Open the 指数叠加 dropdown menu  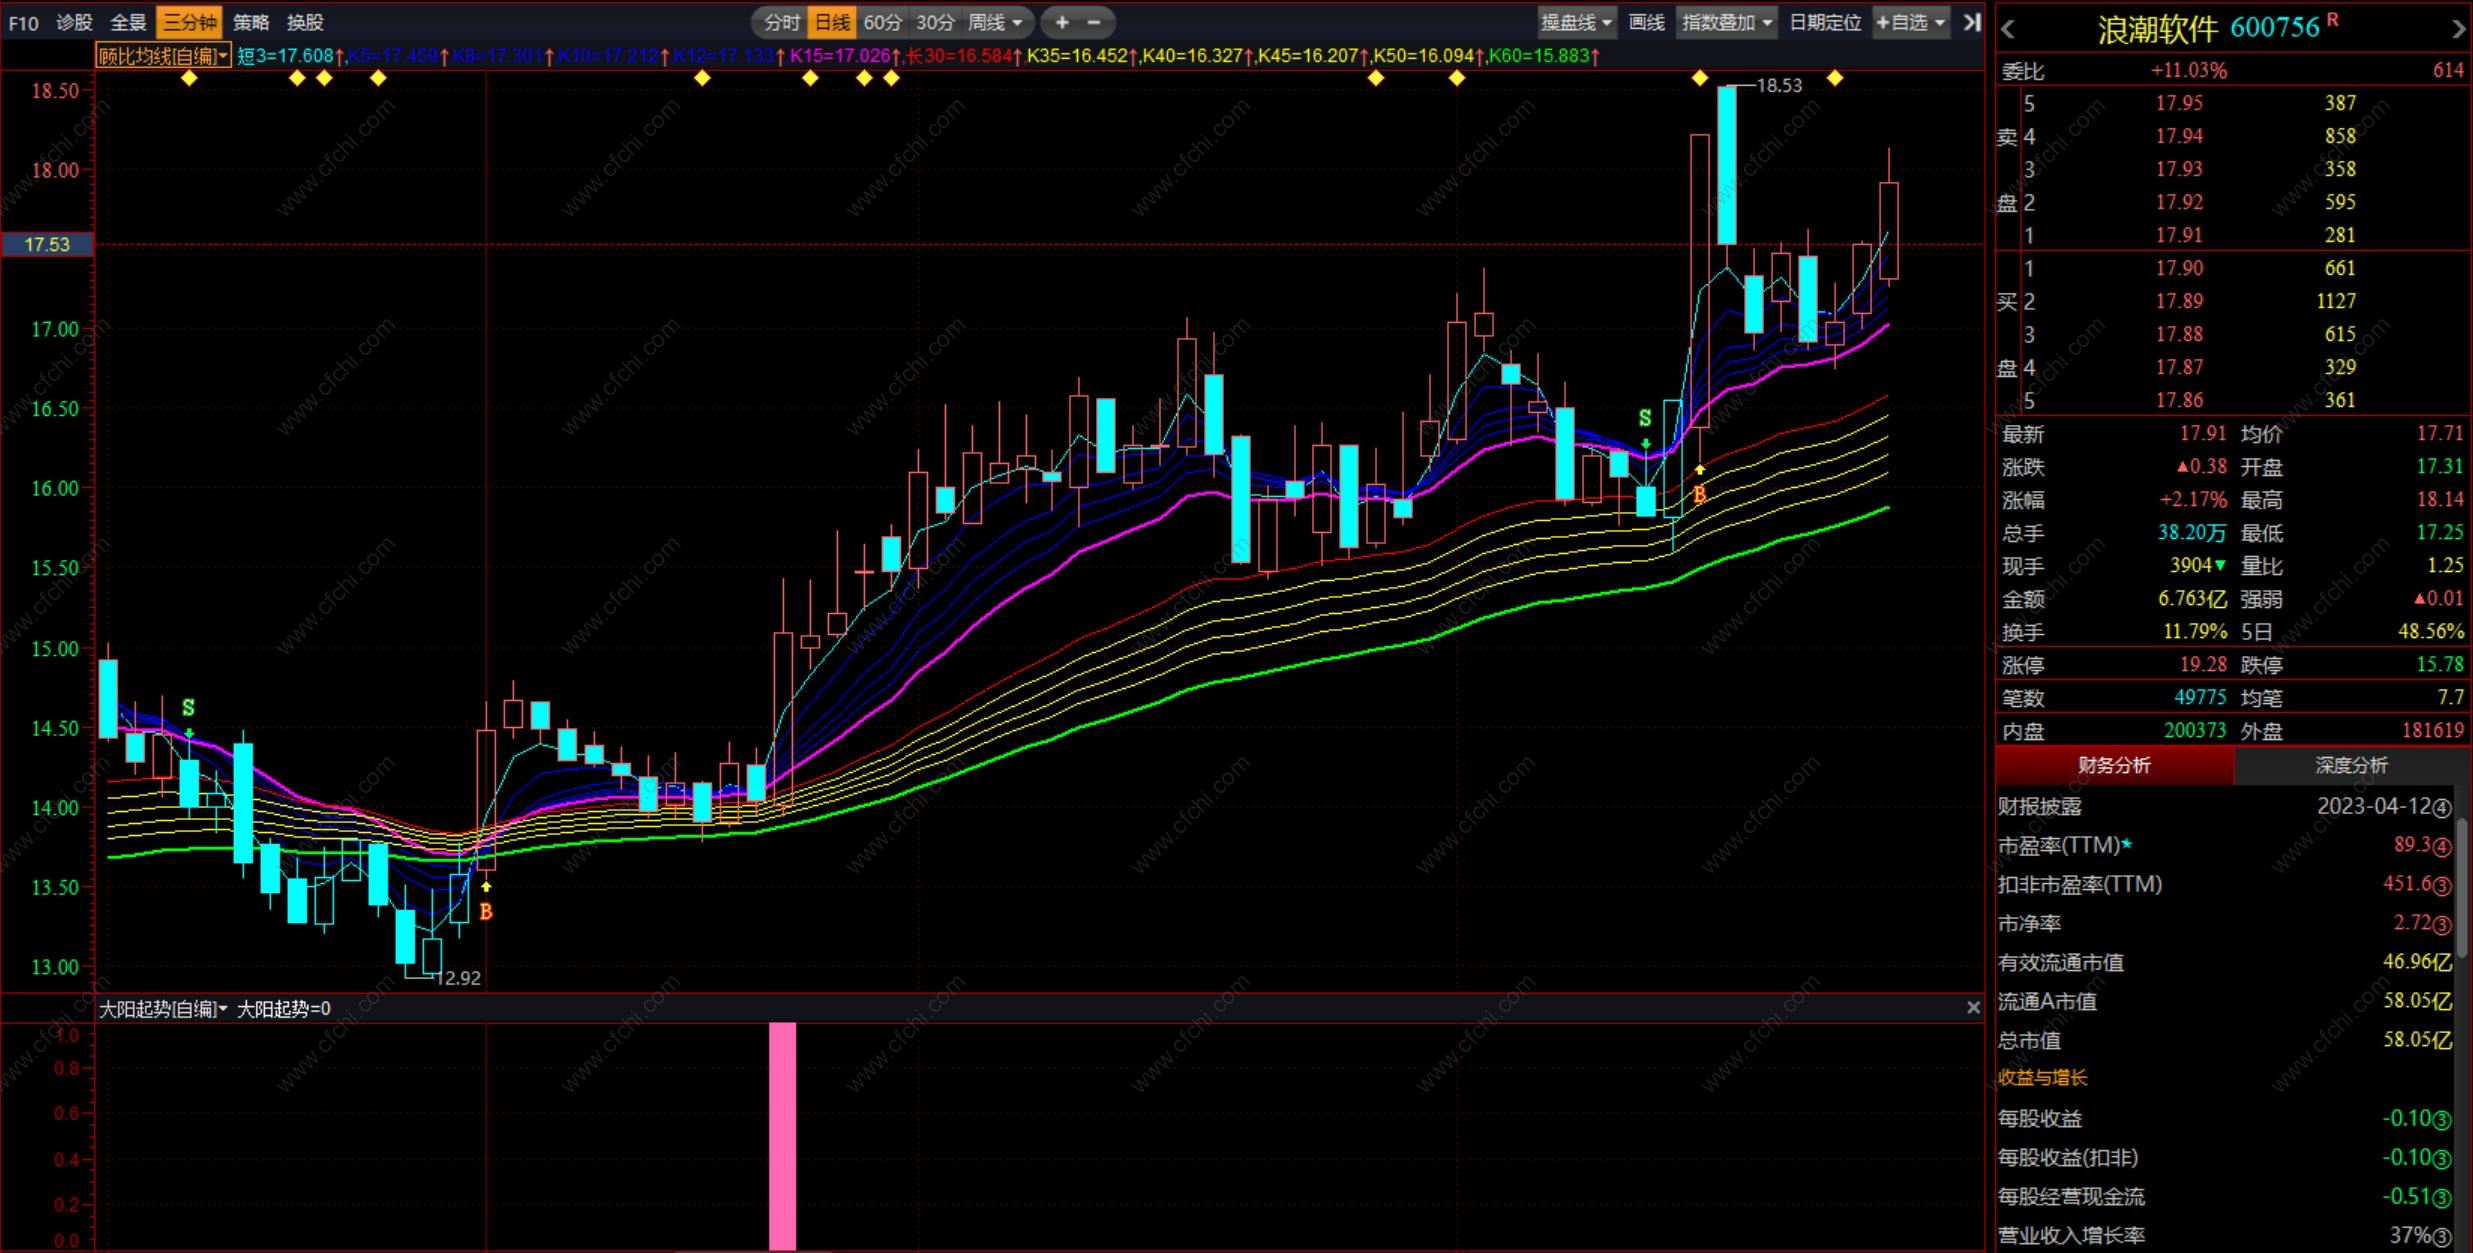(1726, 22)
